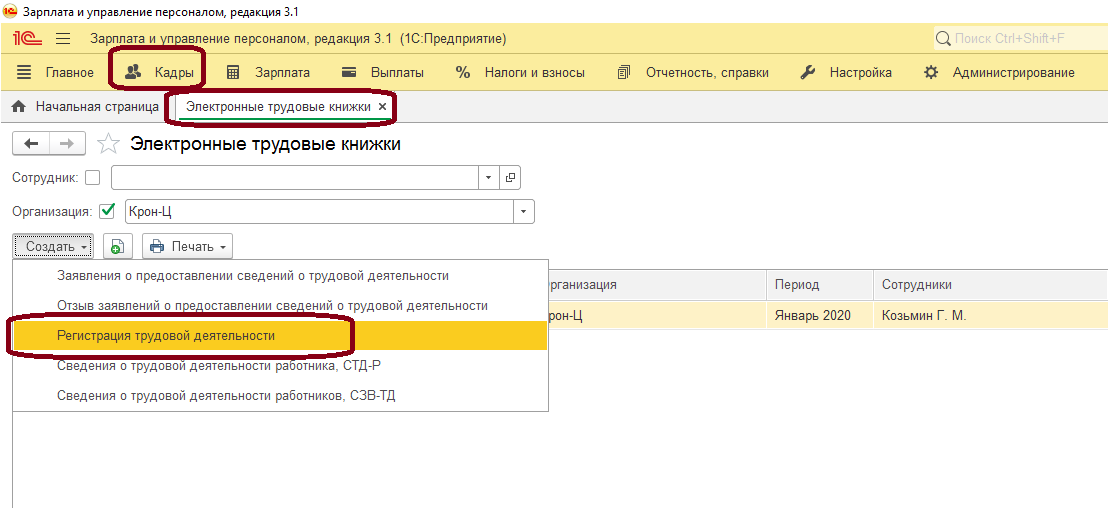Choose Регистрация трудовой деятельности menu item
Viewport: 1108px width, 508px height.
coord(280,336)
